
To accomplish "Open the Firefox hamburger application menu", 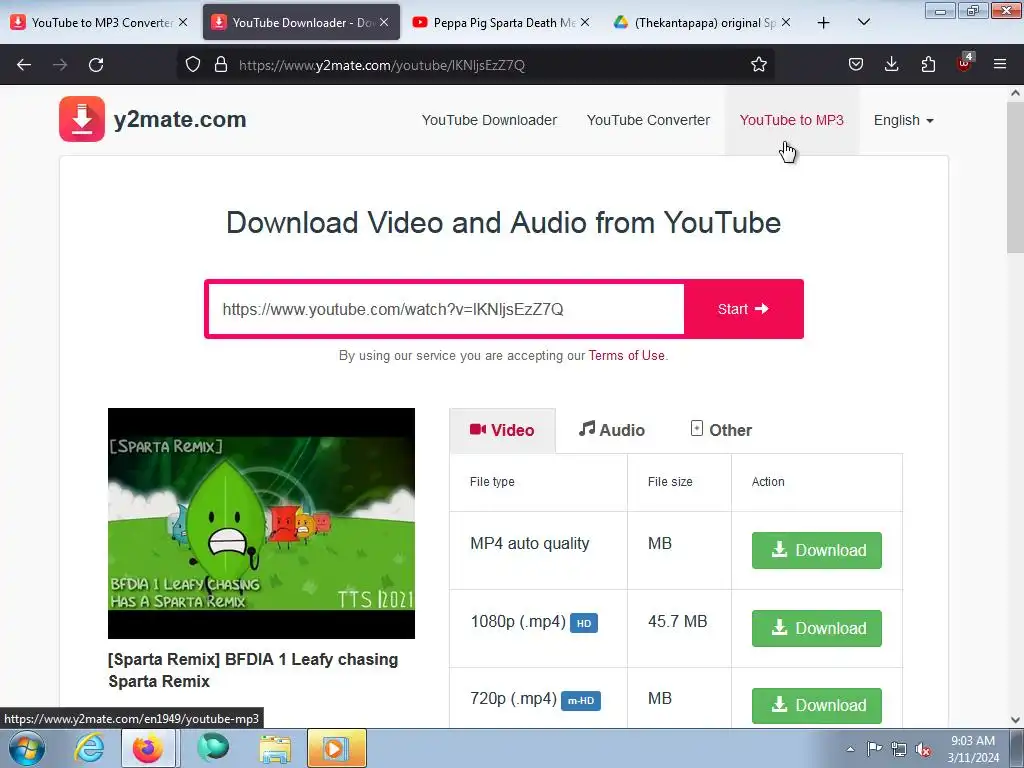I will click(x=1000, y=65).
